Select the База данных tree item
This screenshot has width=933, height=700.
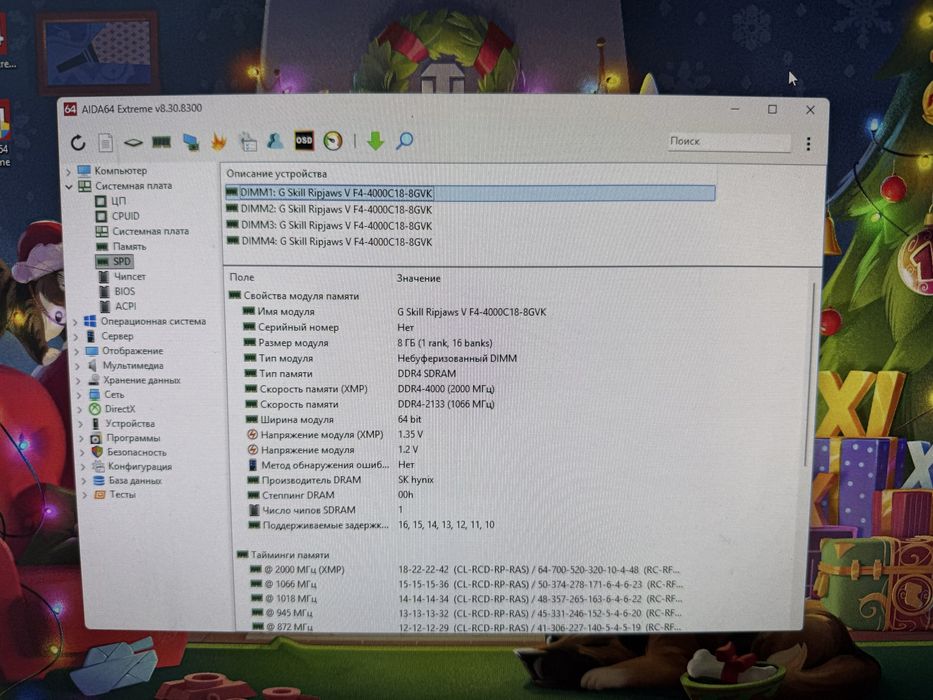click(x=128, y=480)
